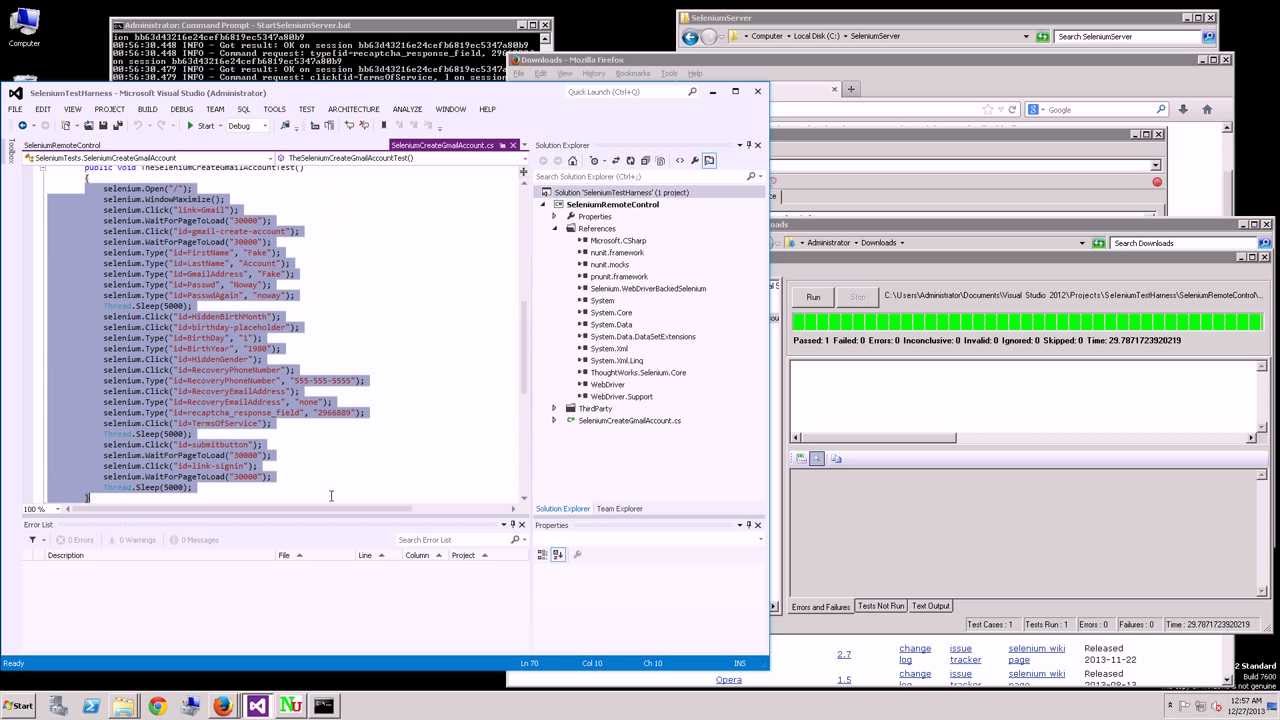This screenshot has height=720, width=1280.
Task: Open Visual Studio from the taskbar
Action: 257,705
